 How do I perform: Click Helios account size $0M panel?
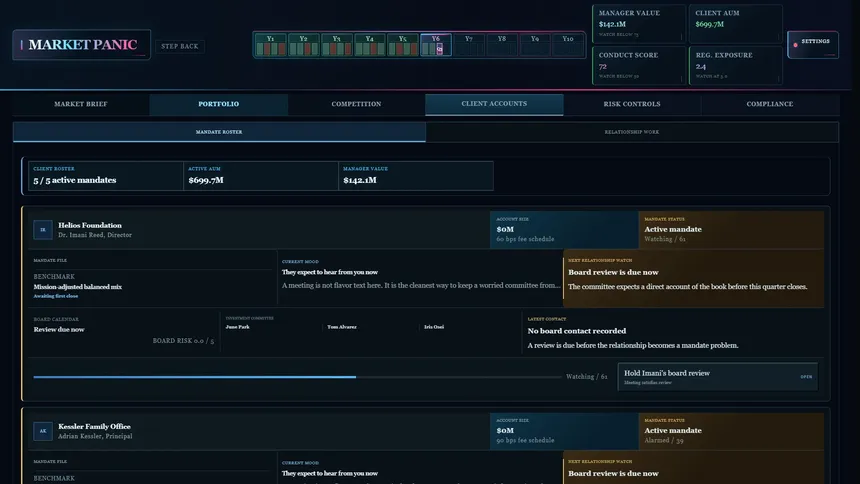click(564, 229)
